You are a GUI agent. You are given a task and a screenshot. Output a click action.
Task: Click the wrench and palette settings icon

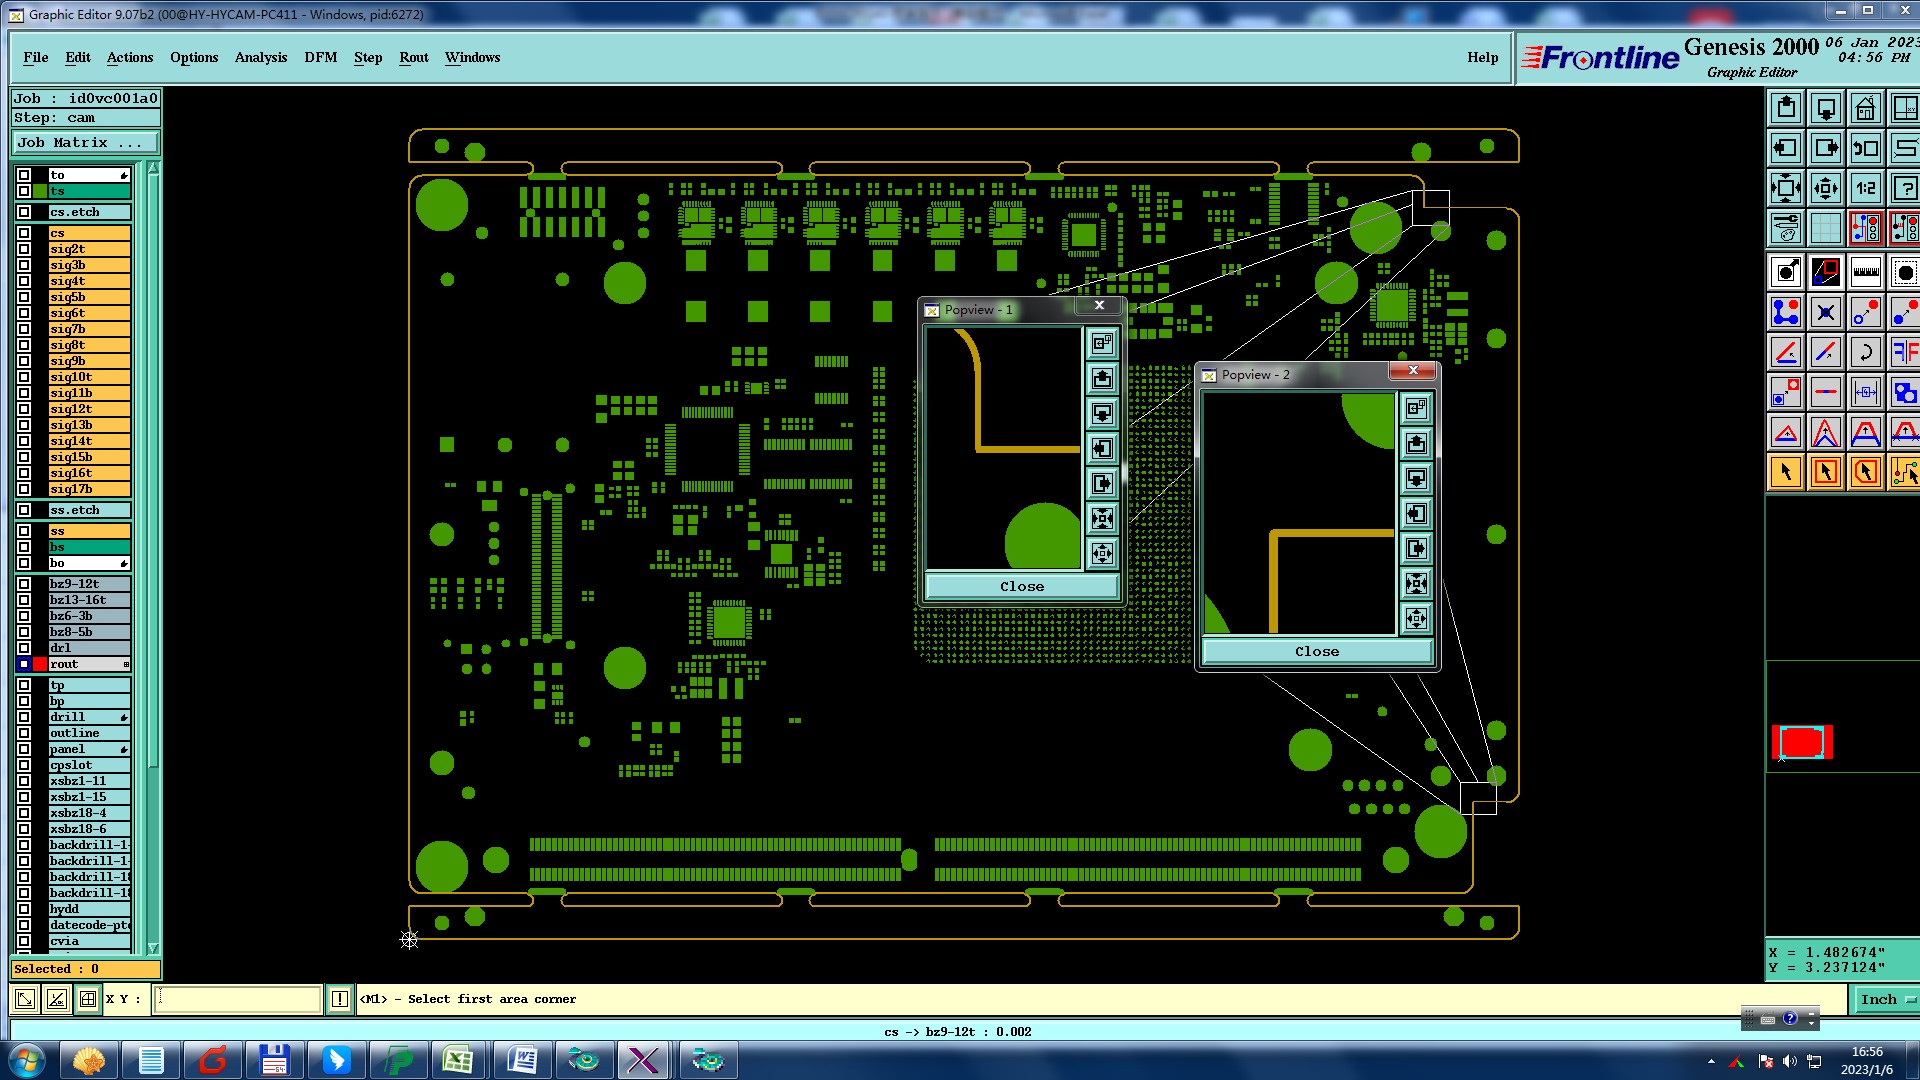pyautogui.click(x=1786, y=228)
